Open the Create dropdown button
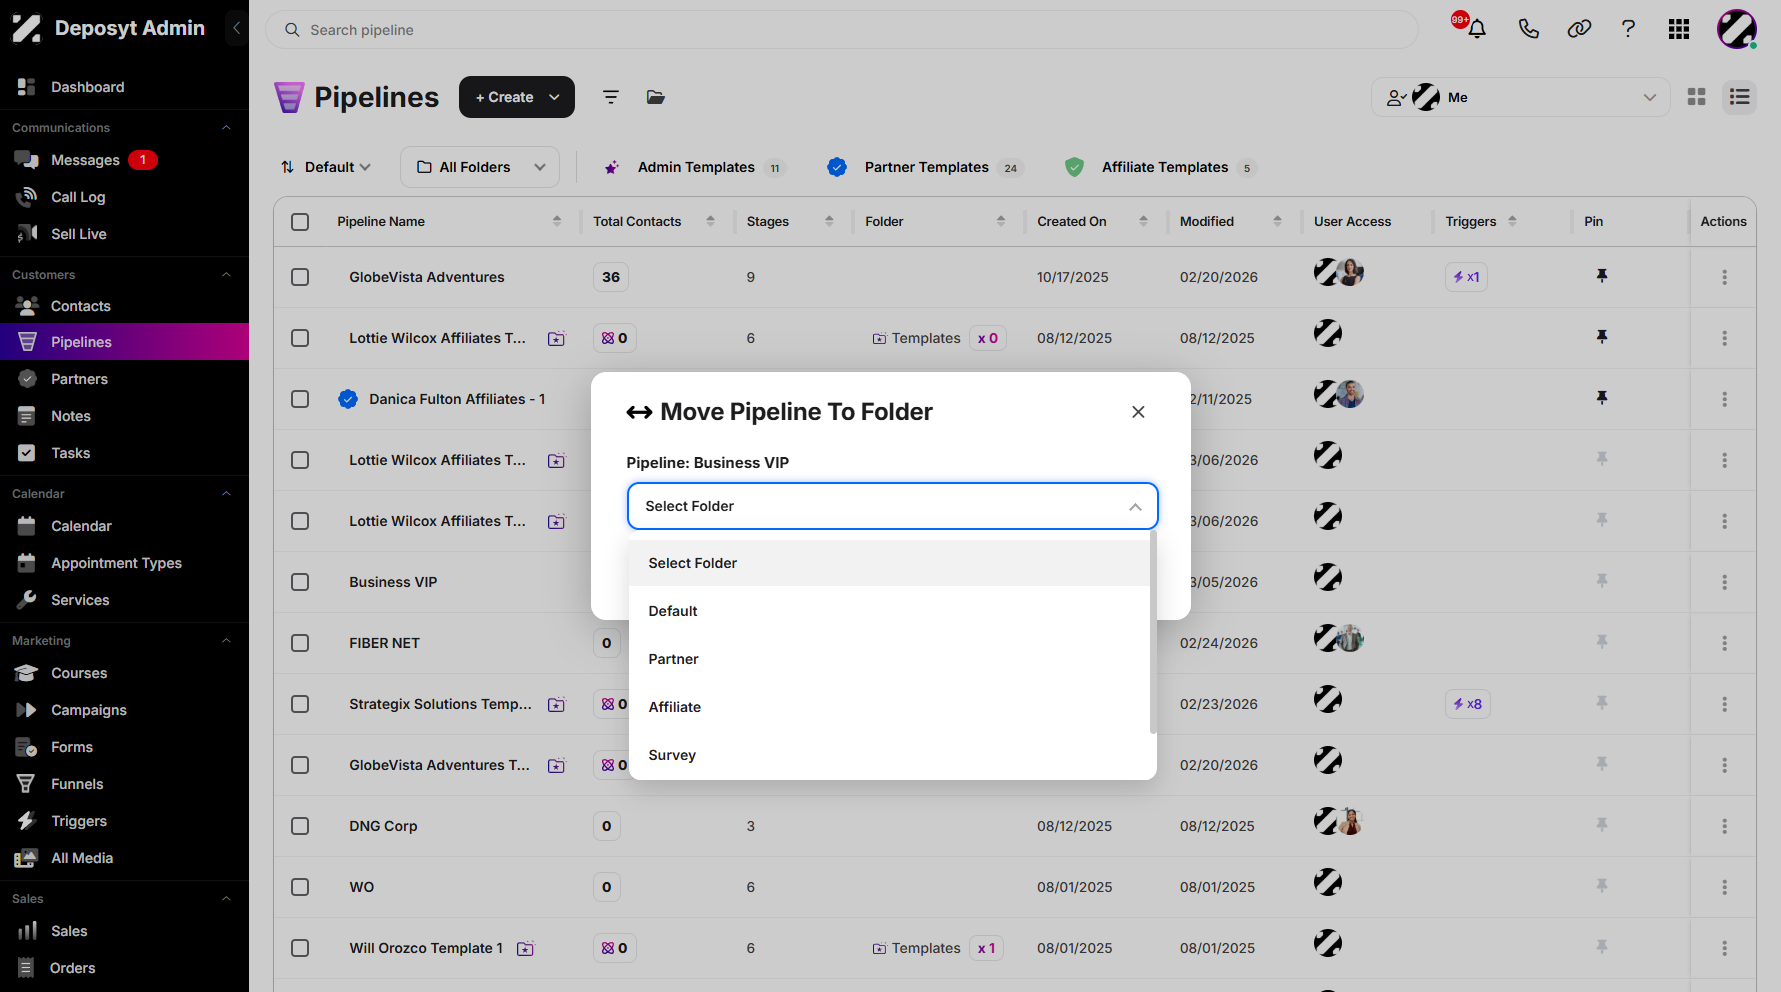The height and width of the screenshot is (992, 1781). (x=516, y=97)
